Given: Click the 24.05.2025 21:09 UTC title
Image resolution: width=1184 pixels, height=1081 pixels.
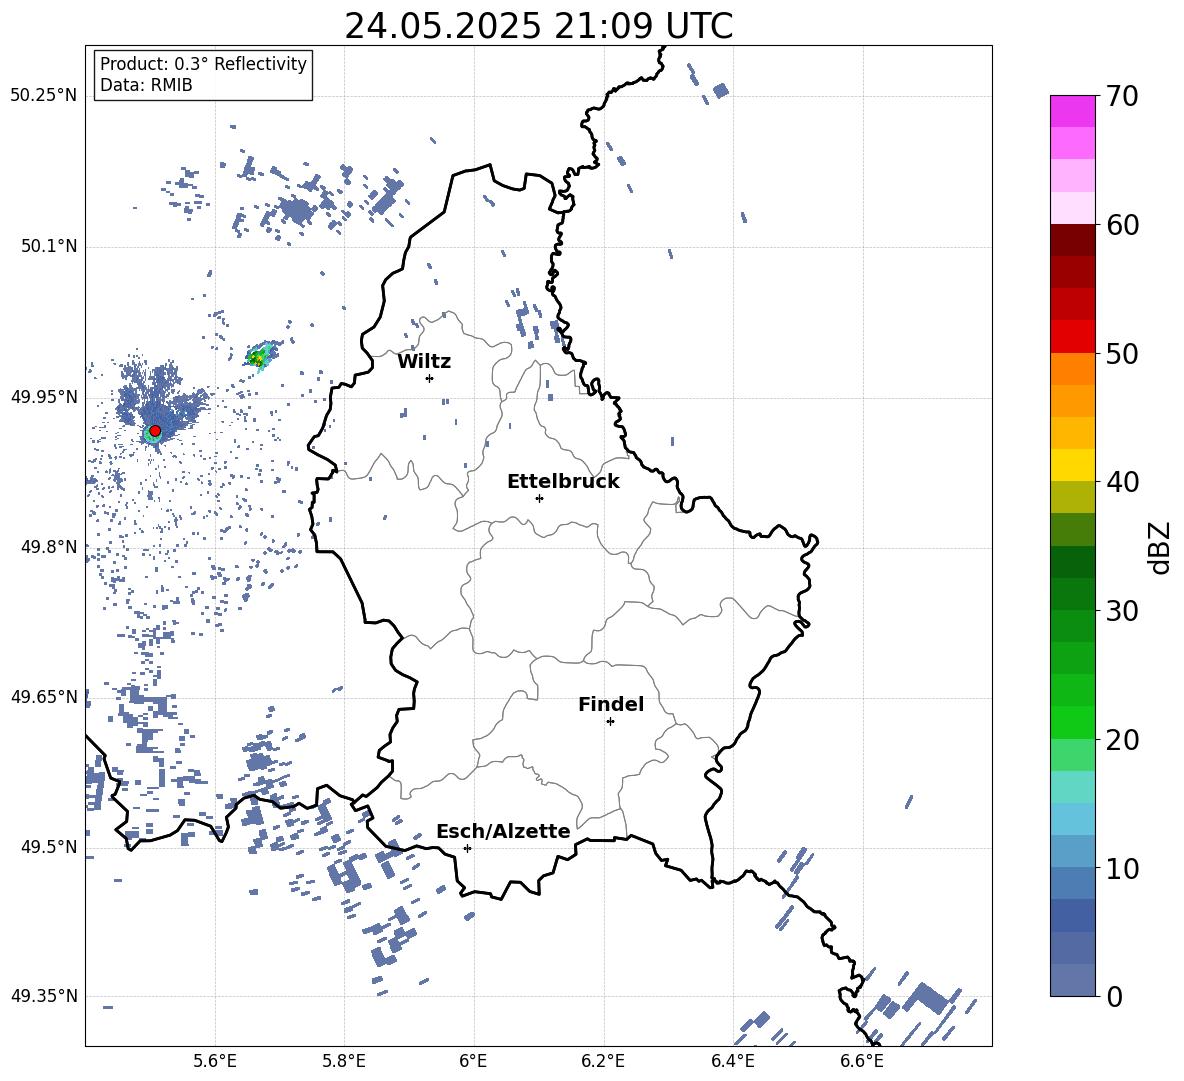Looking at the screenshot, I should (538, 26).
